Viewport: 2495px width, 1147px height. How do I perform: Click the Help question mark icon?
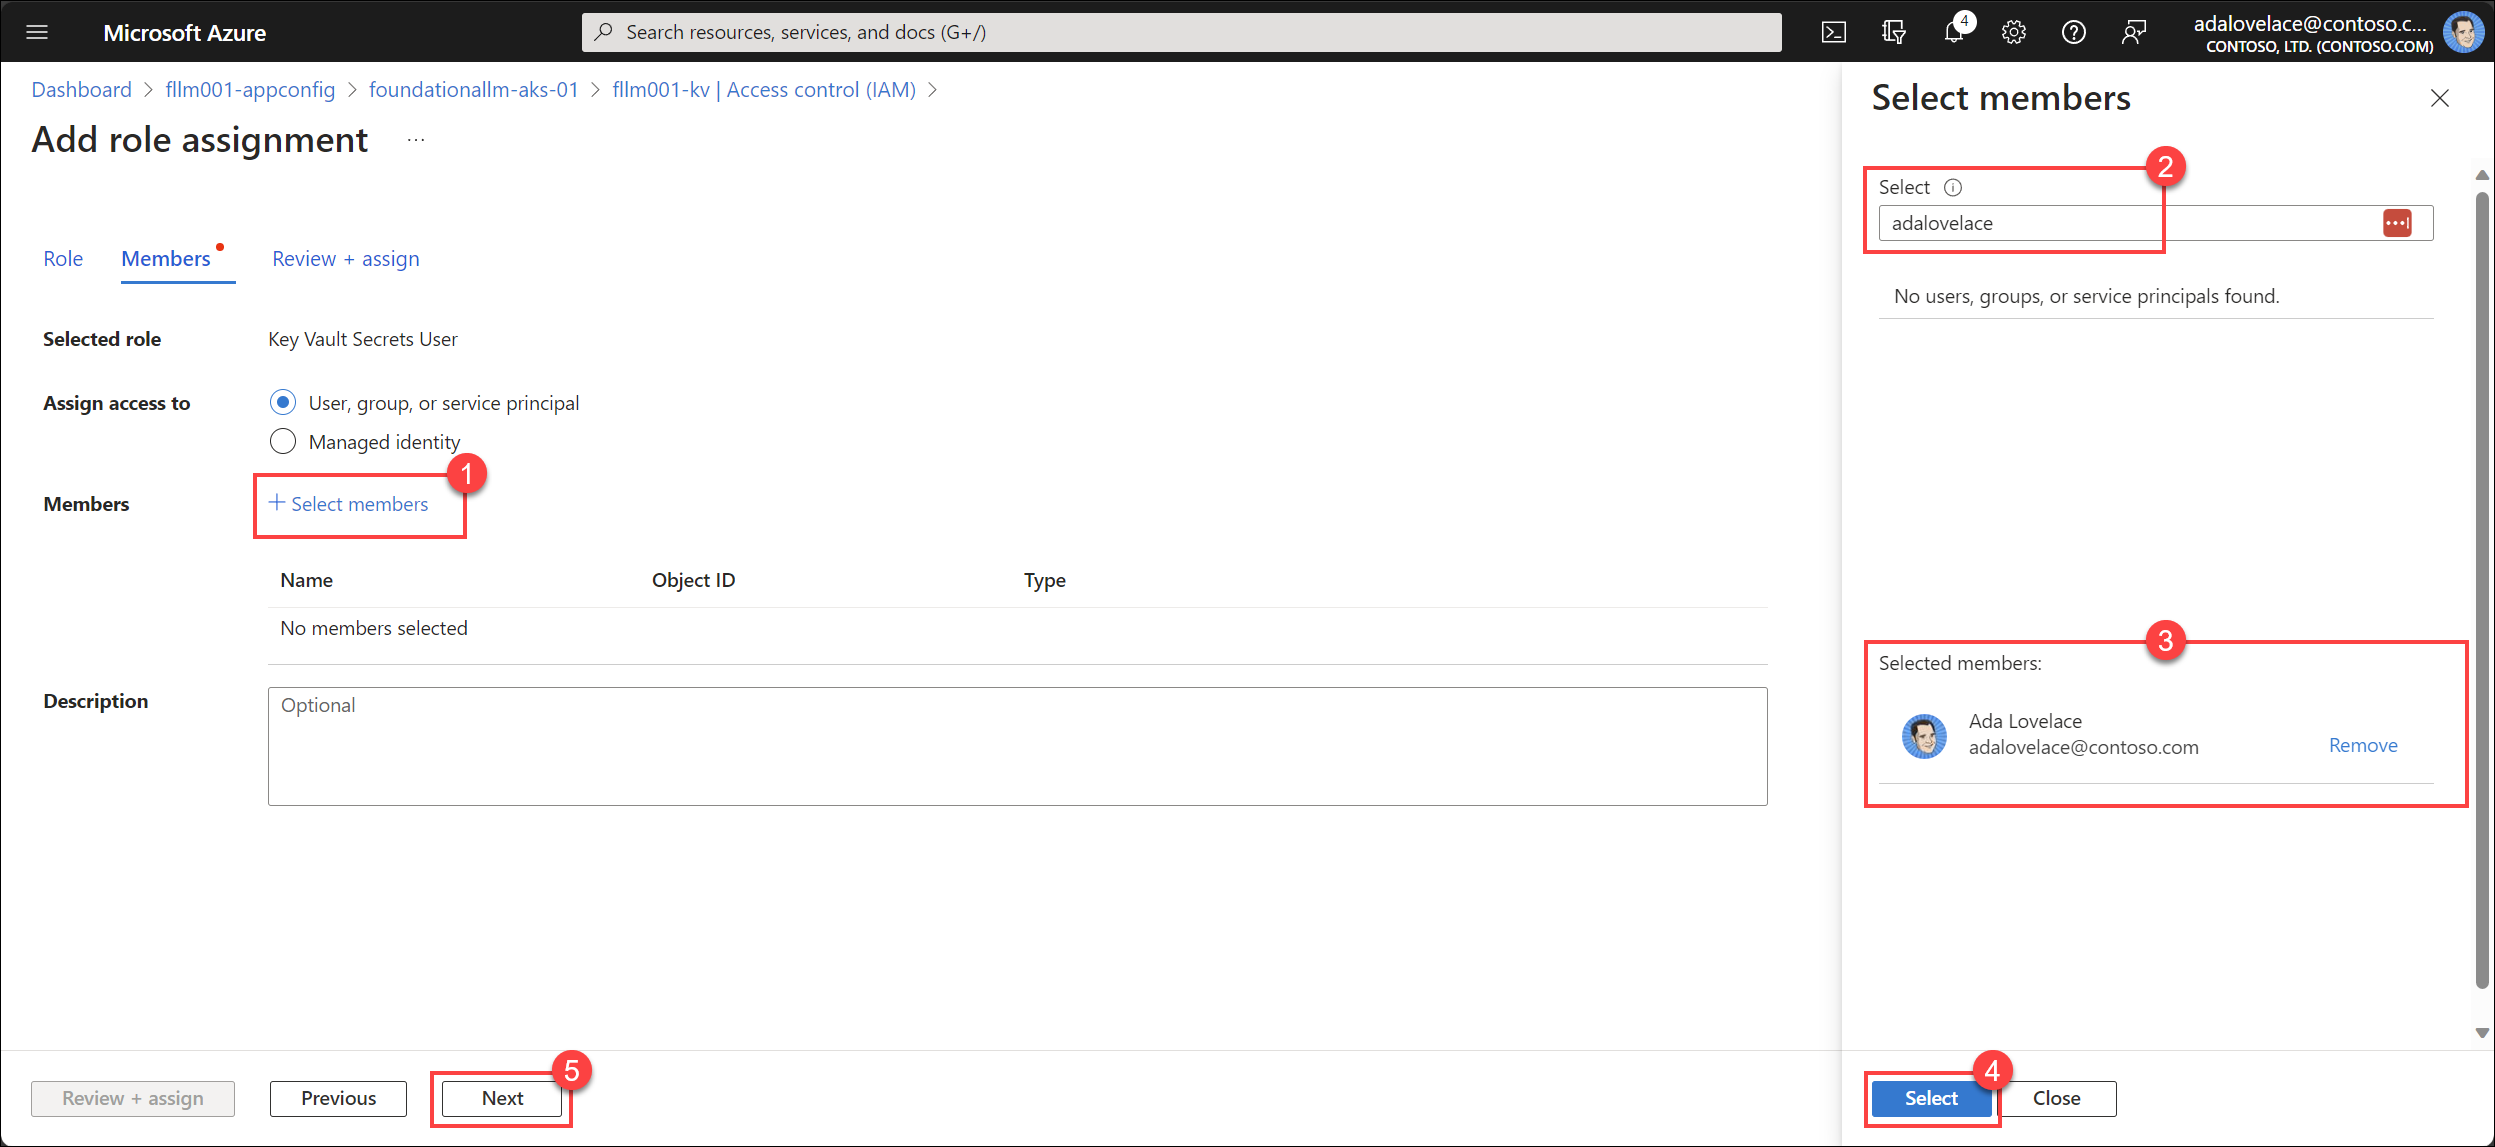click(2073, 30)
